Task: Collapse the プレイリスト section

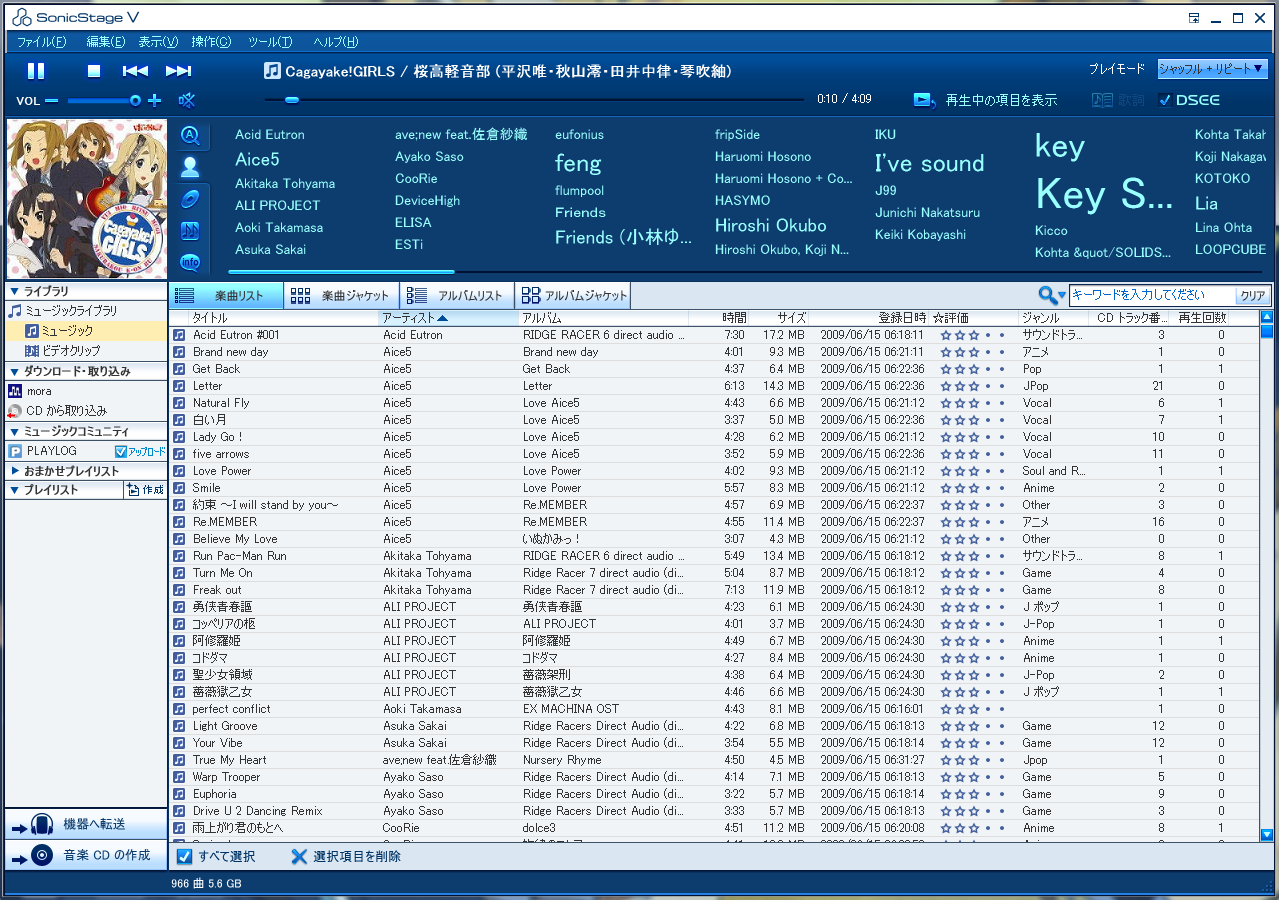Action: click(x=15, y=490)
